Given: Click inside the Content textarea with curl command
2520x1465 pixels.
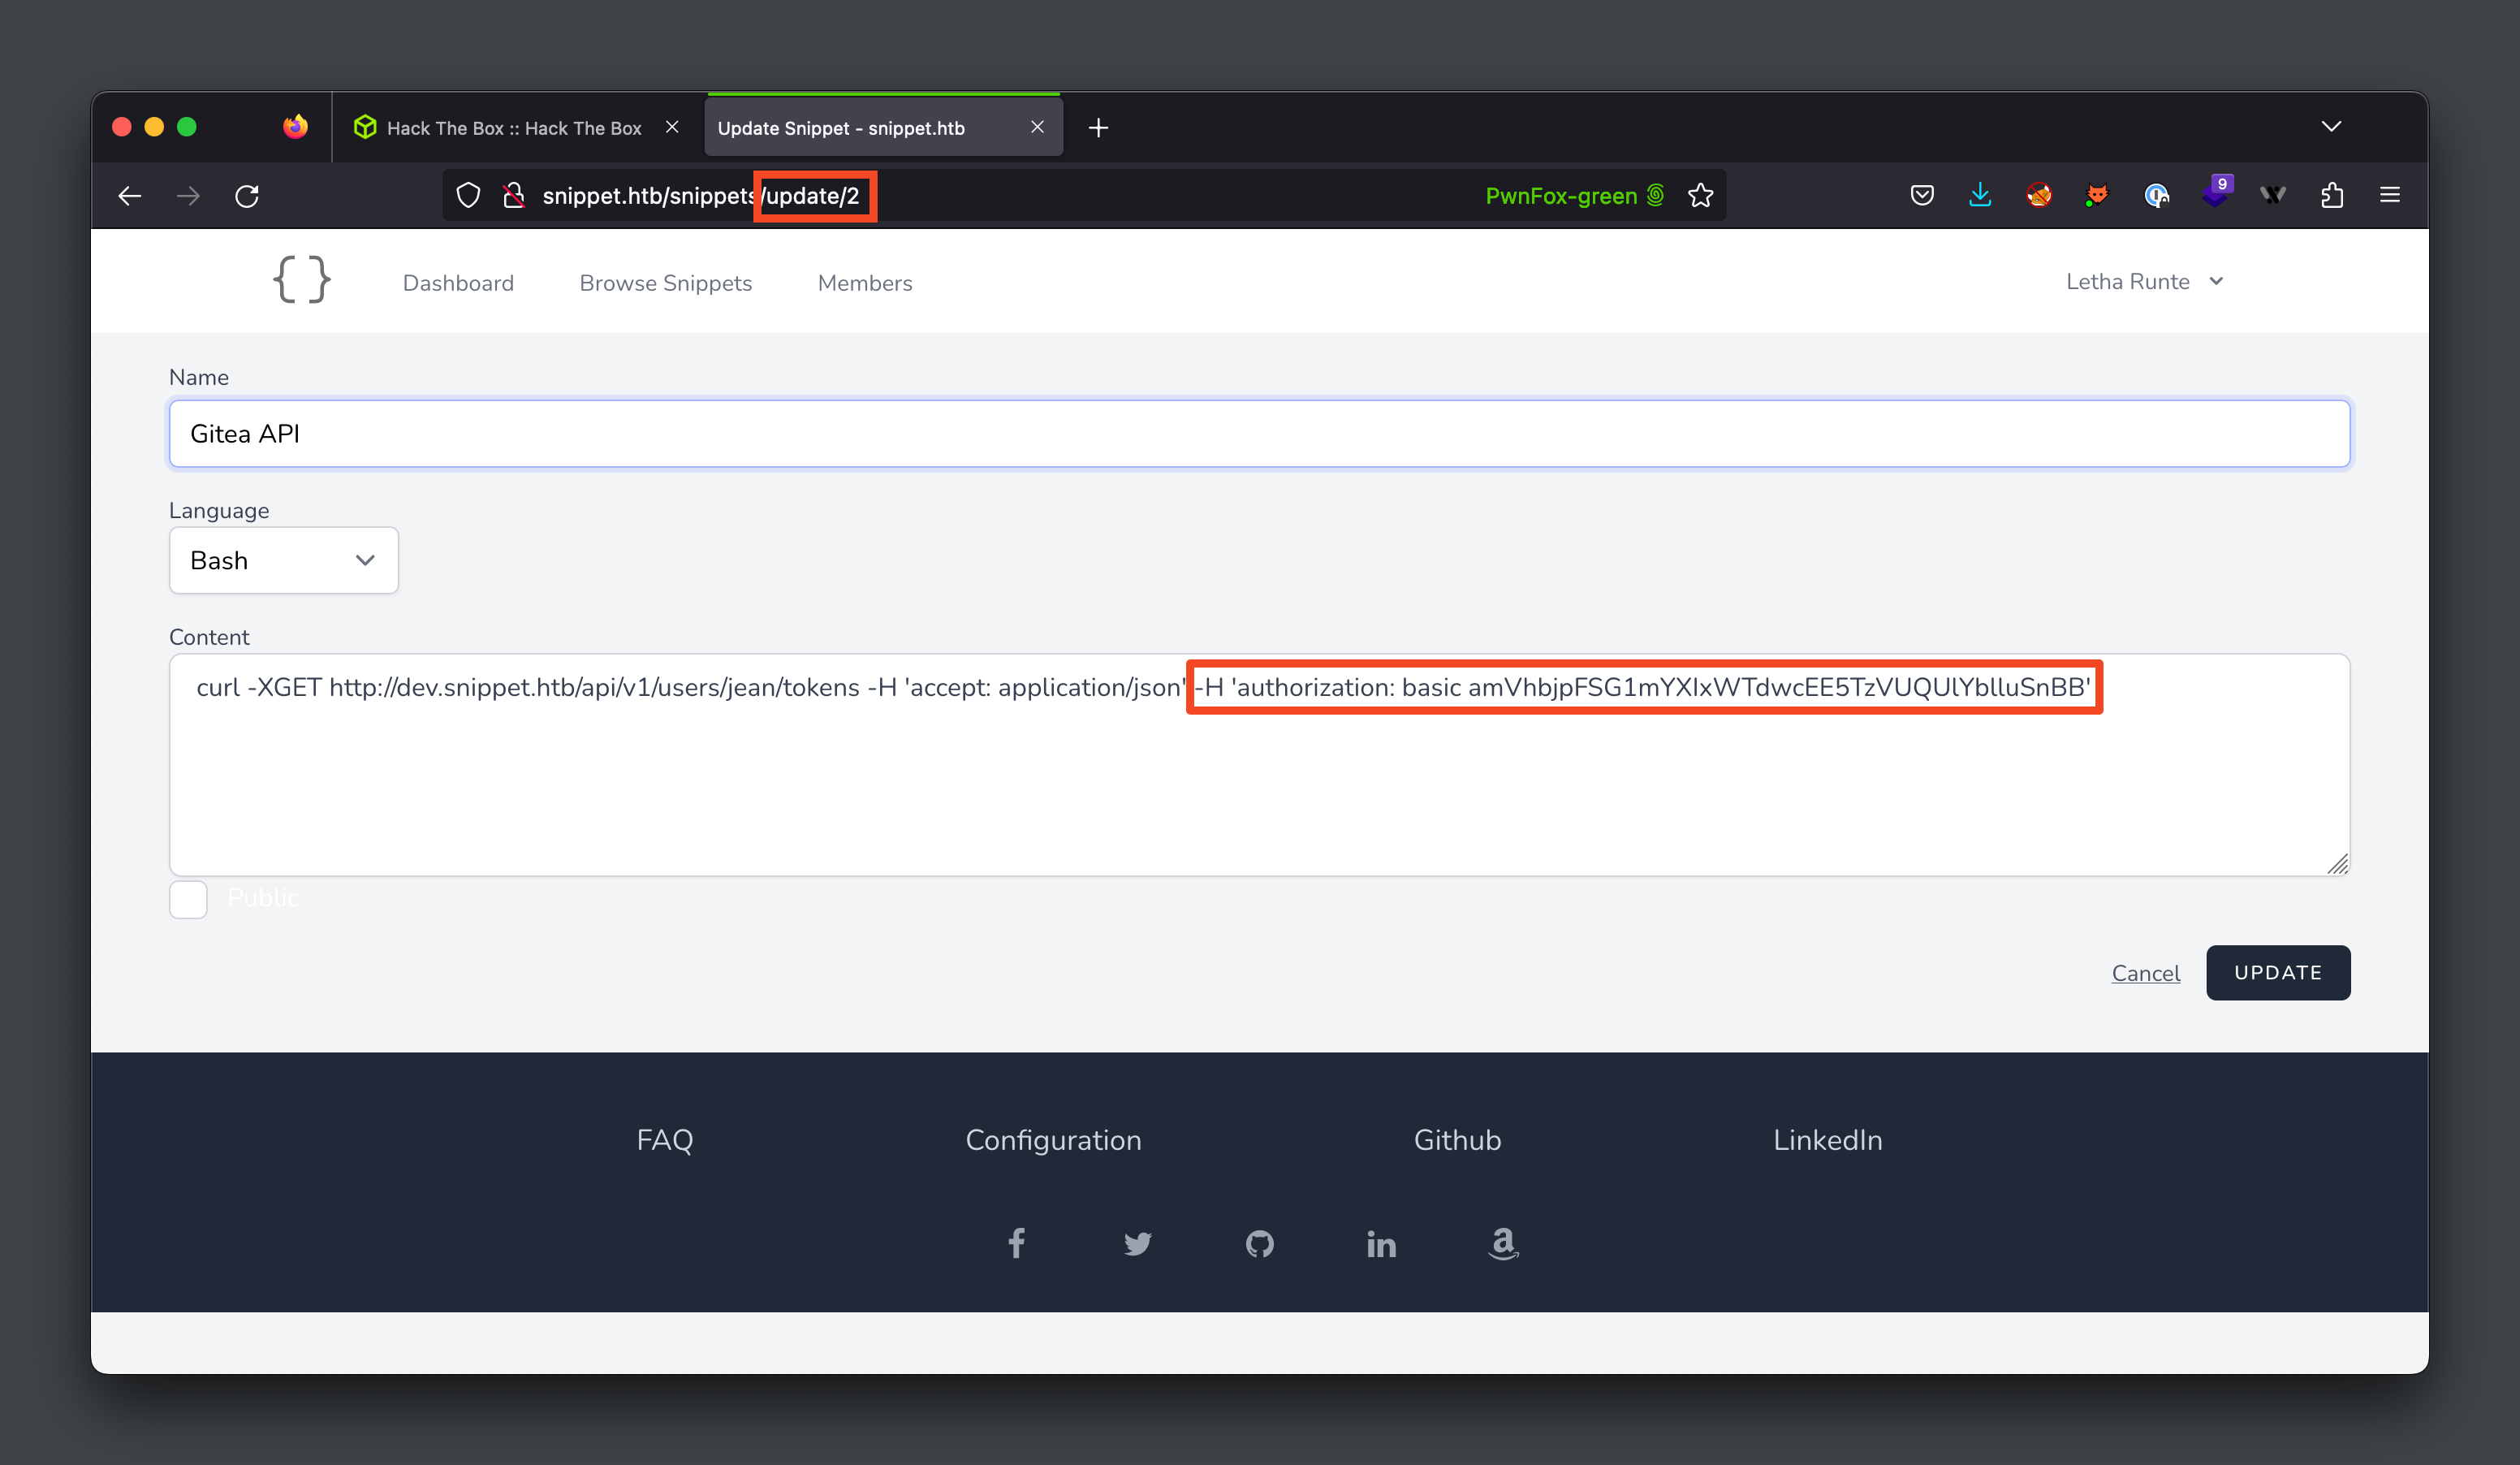Looking at the screenshot, I should [x=1259, y=765].
